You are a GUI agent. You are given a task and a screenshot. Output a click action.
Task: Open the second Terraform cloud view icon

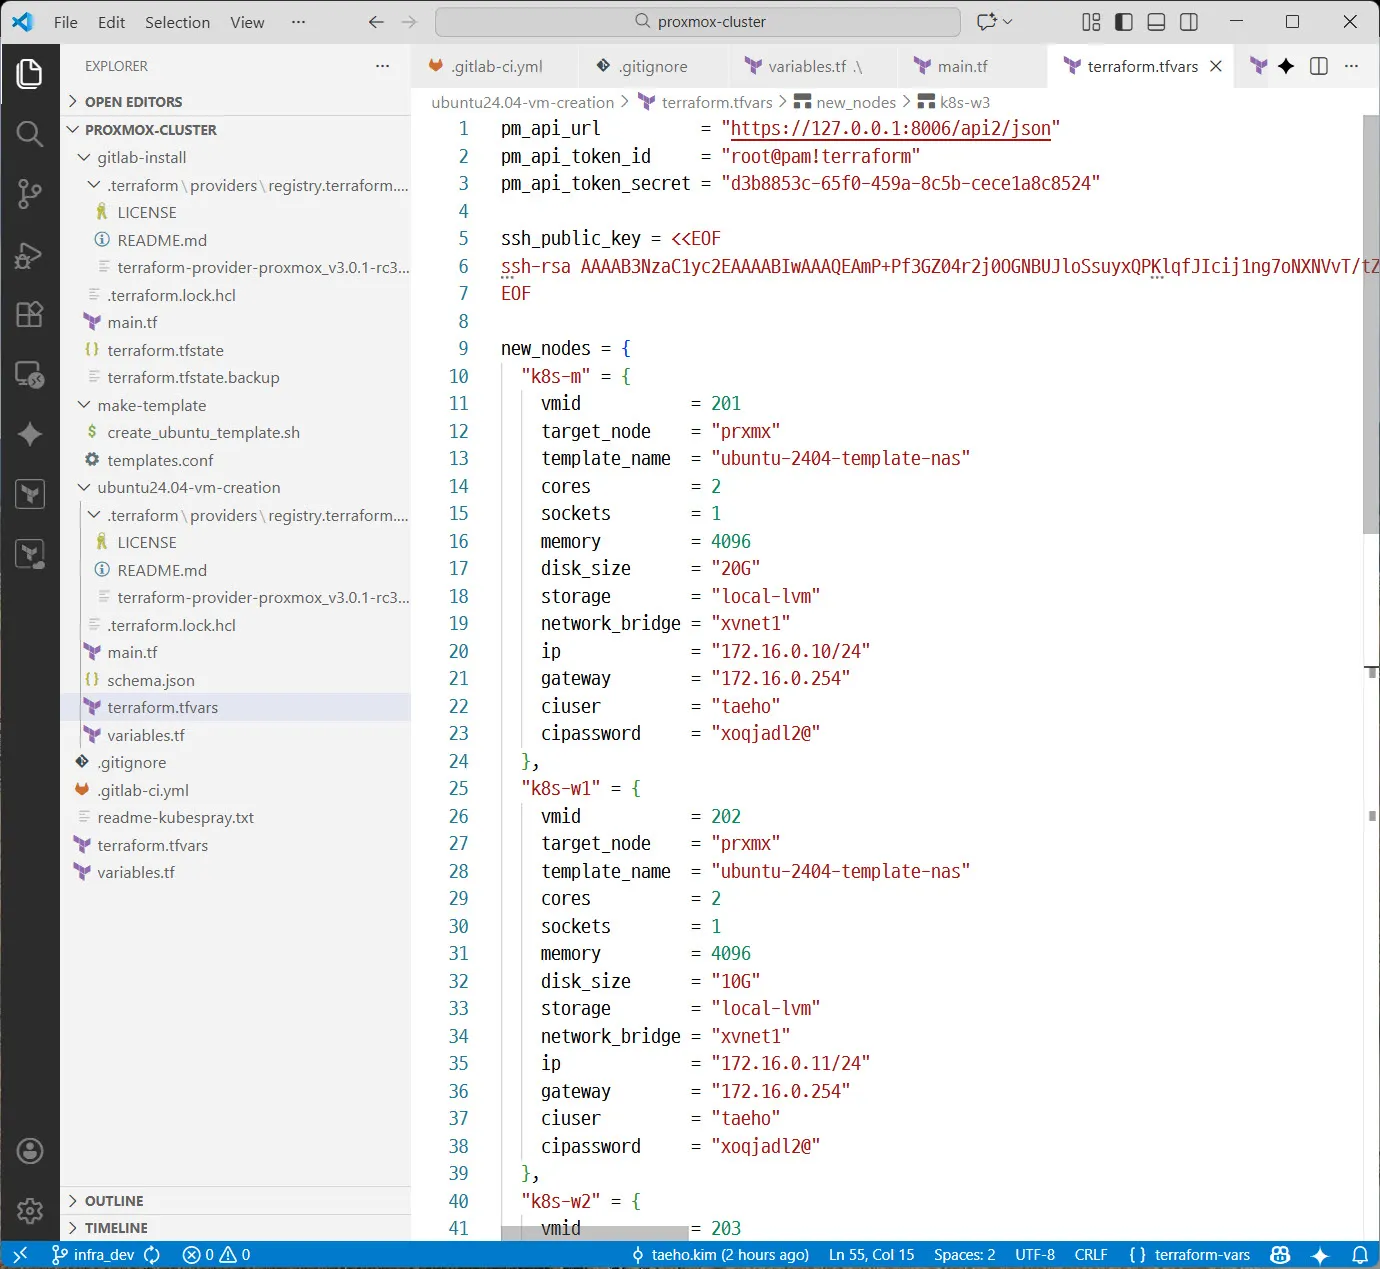pyautogui.click(x=30, y=554)
